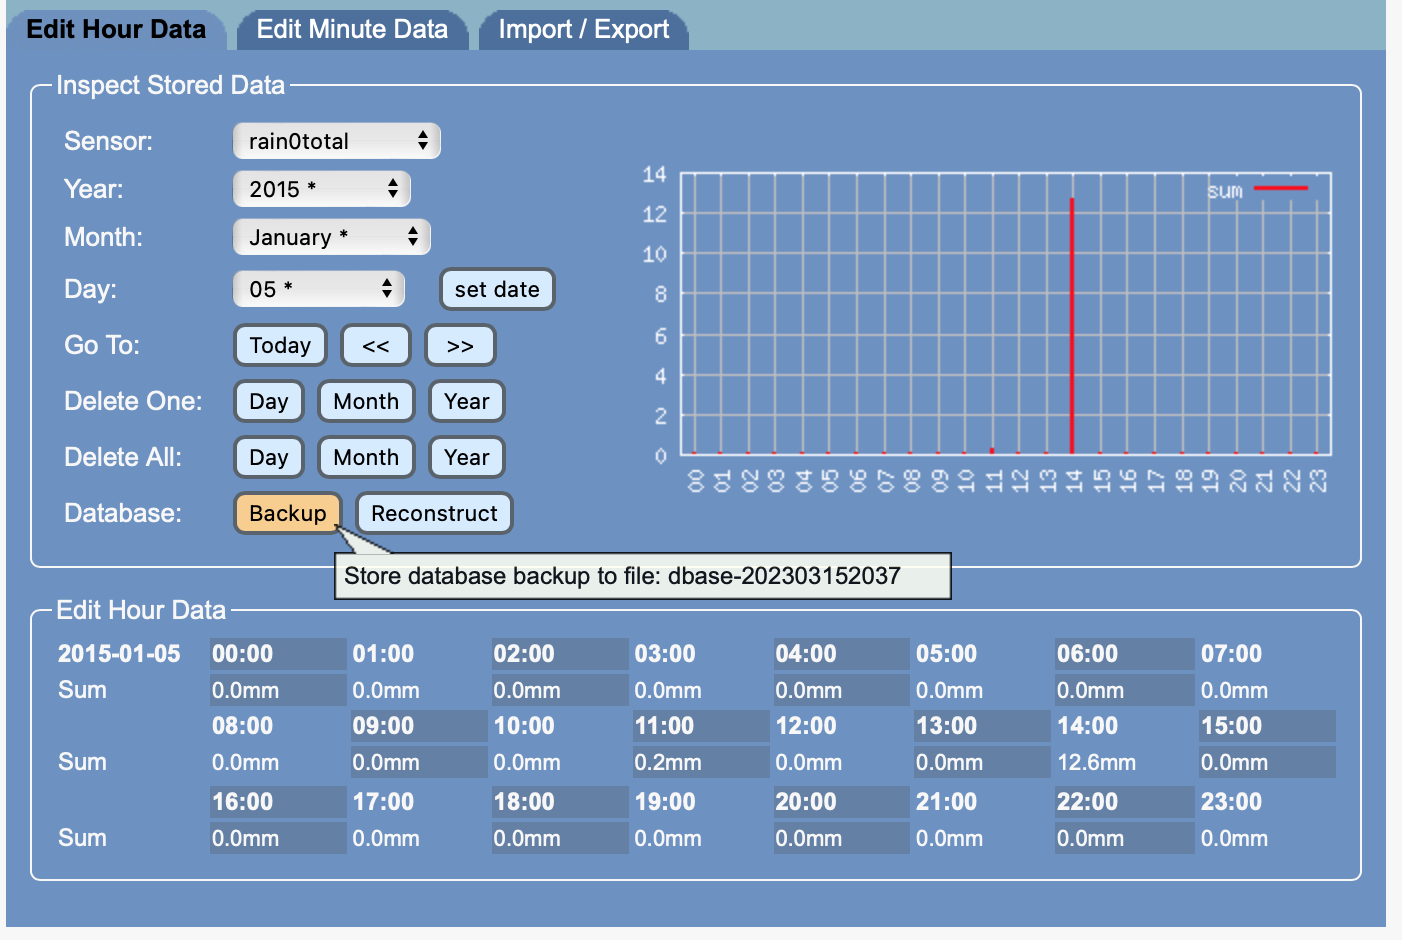
Task: Edit the 03:00 Sum value
Action: [x=701, y=690]
